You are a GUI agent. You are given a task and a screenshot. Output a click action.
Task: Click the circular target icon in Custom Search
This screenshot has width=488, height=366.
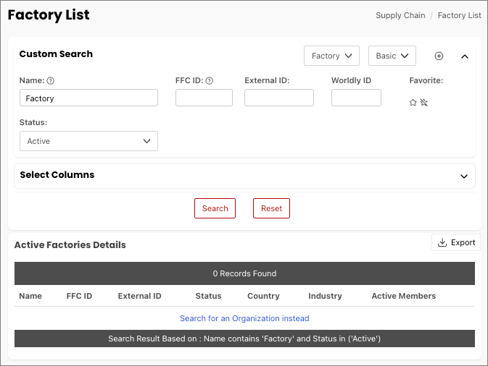pyautogui.click(x=439, y=56)
